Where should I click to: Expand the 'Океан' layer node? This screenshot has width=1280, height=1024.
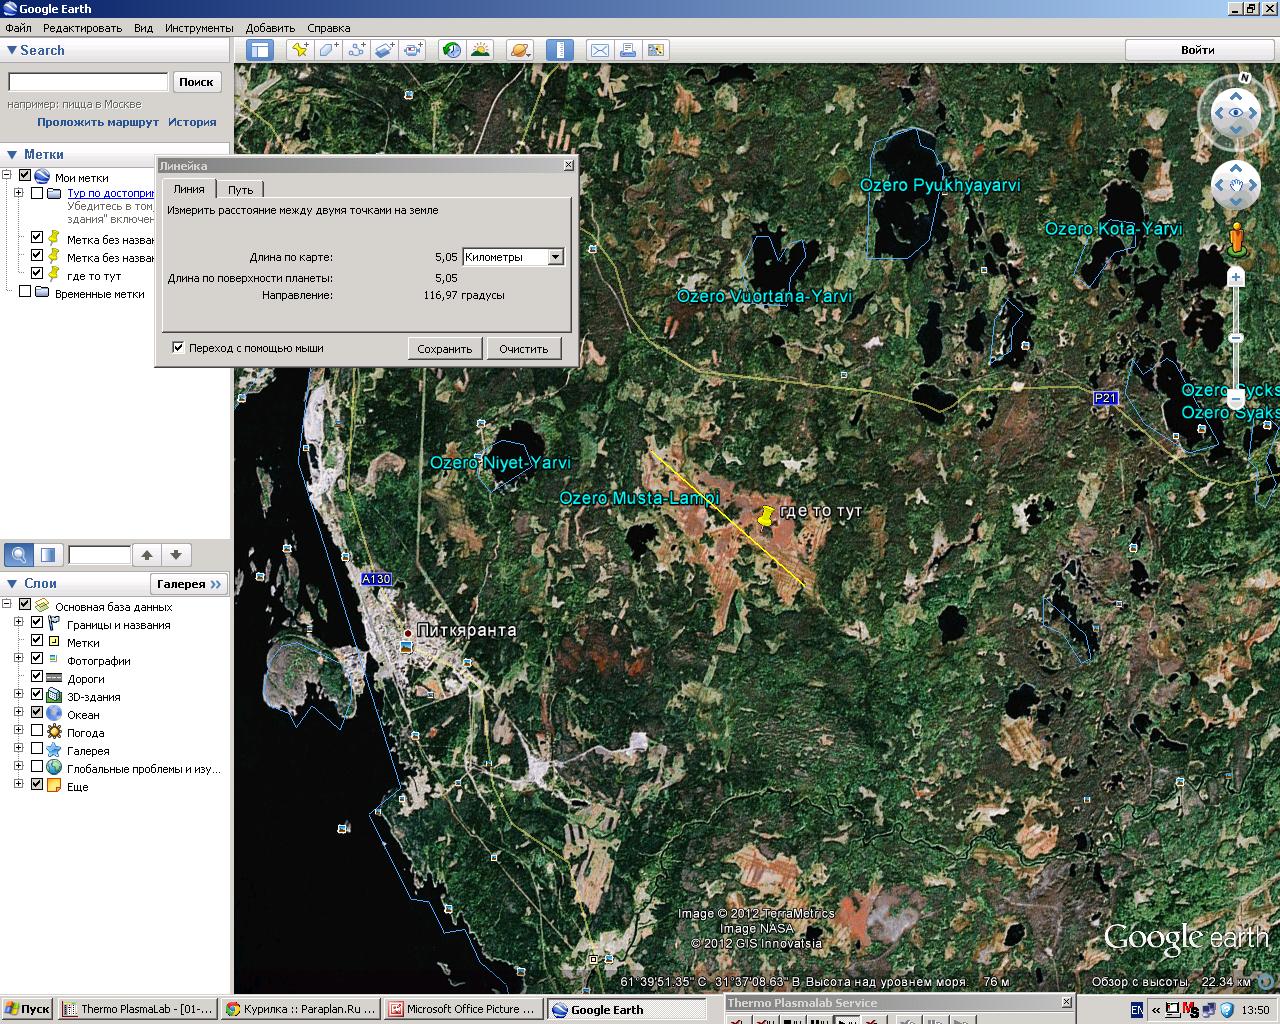(x=19, y=712)
